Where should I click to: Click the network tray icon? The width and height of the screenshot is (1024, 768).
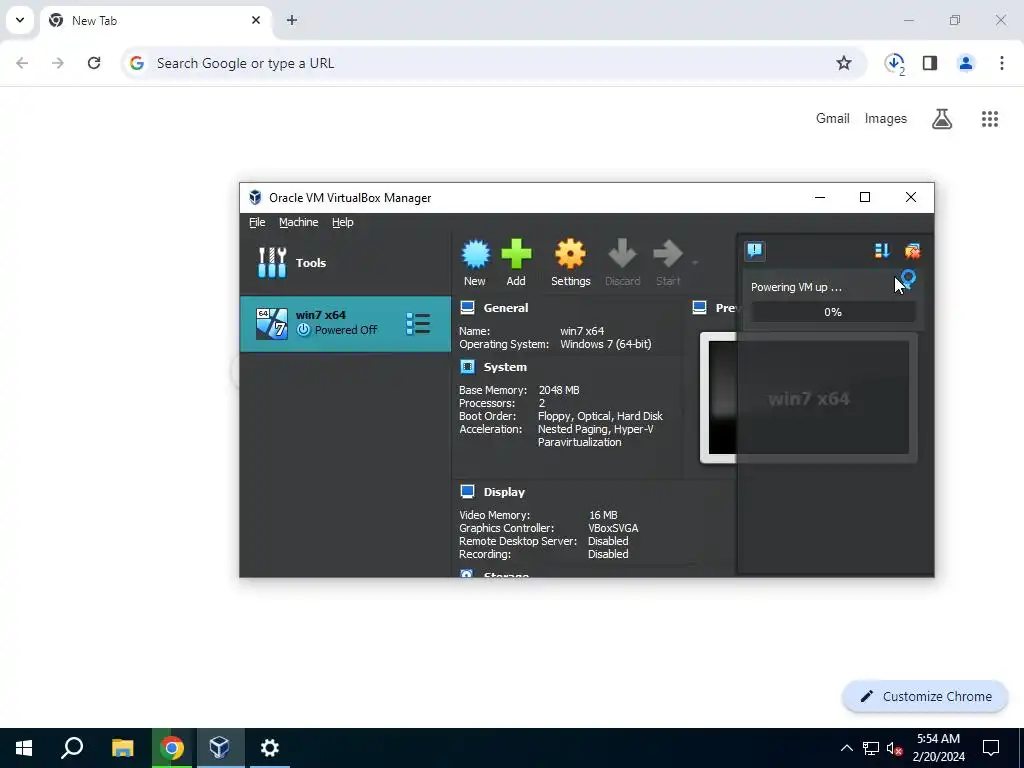(871, 748)
